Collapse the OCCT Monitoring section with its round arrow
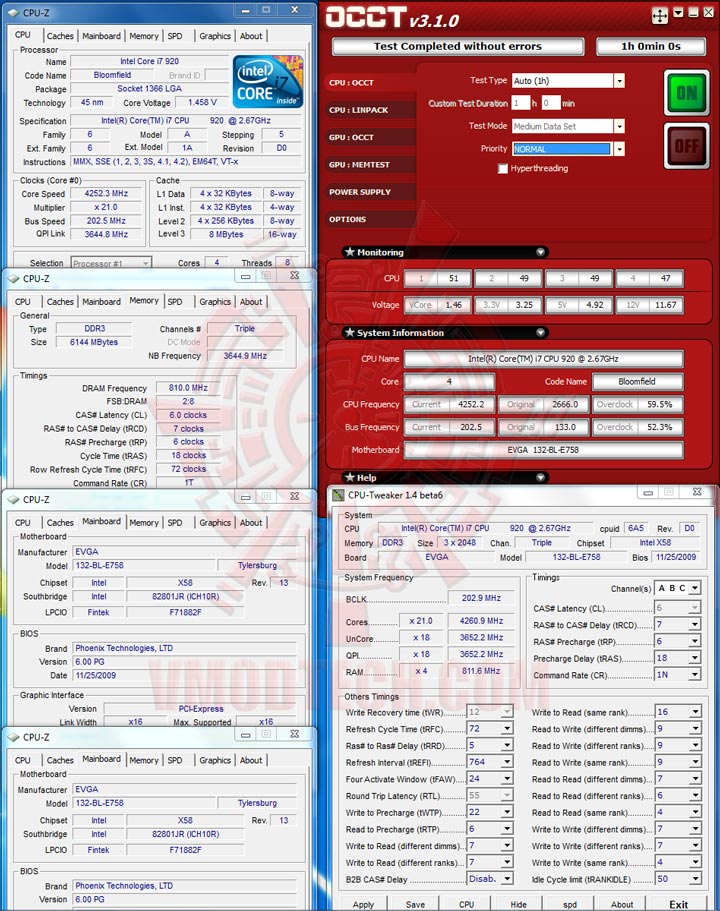Viewport: 720px width, 911px height. tap(540, 252)
